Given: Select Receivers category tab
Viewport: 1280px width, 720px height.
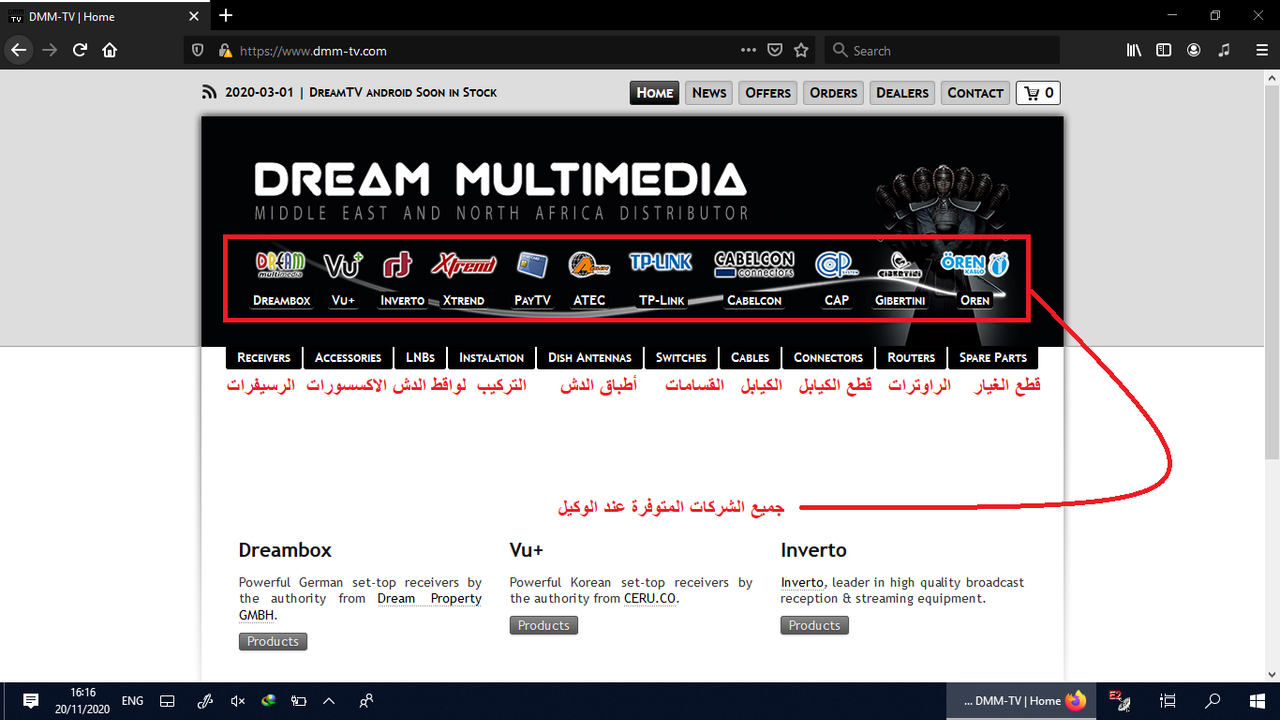Looking at the screenshot, I should [263, 358].
